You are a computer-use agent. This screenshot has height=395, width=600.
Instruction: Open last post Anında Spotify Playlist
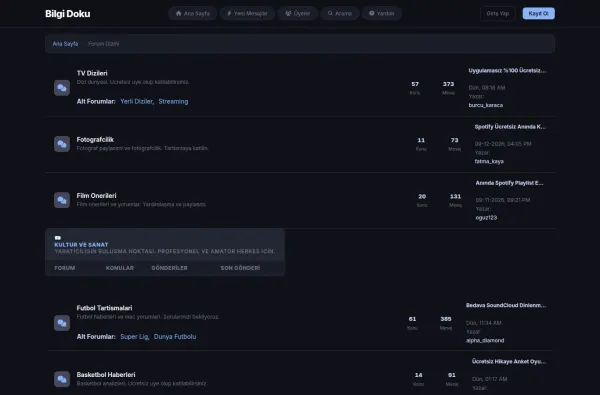click(509, 183)
